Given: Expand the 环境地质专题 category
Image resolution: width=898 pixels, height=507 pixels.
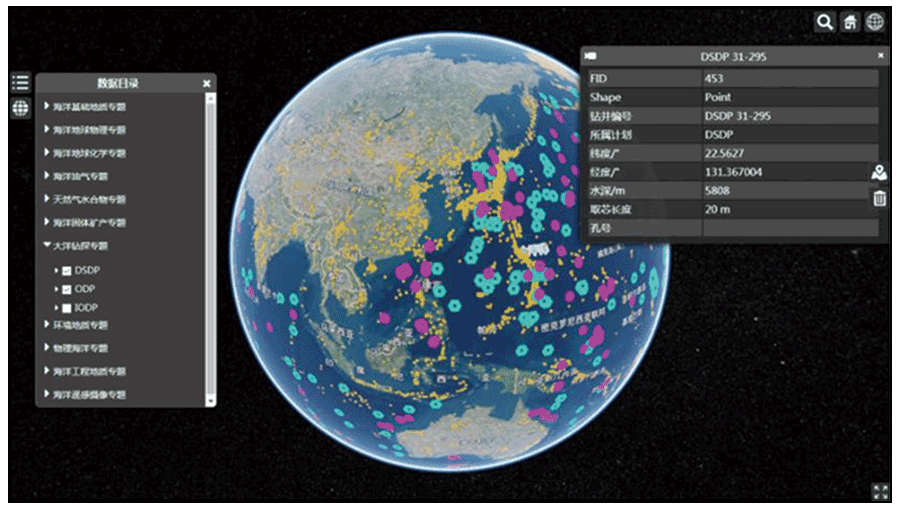Looking at the screenshot, I should pos(47,325).
